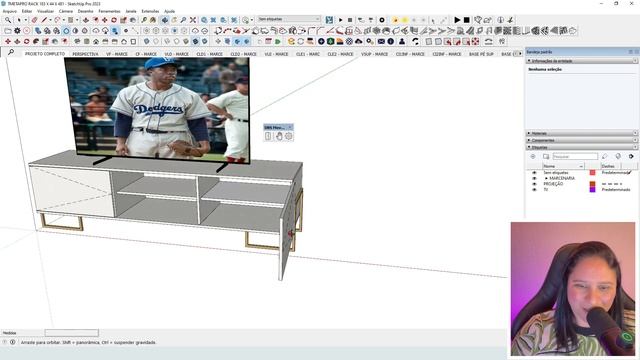
Task: Toggle visibility of Sem etiquetas tag
Action: pos(534,173)
